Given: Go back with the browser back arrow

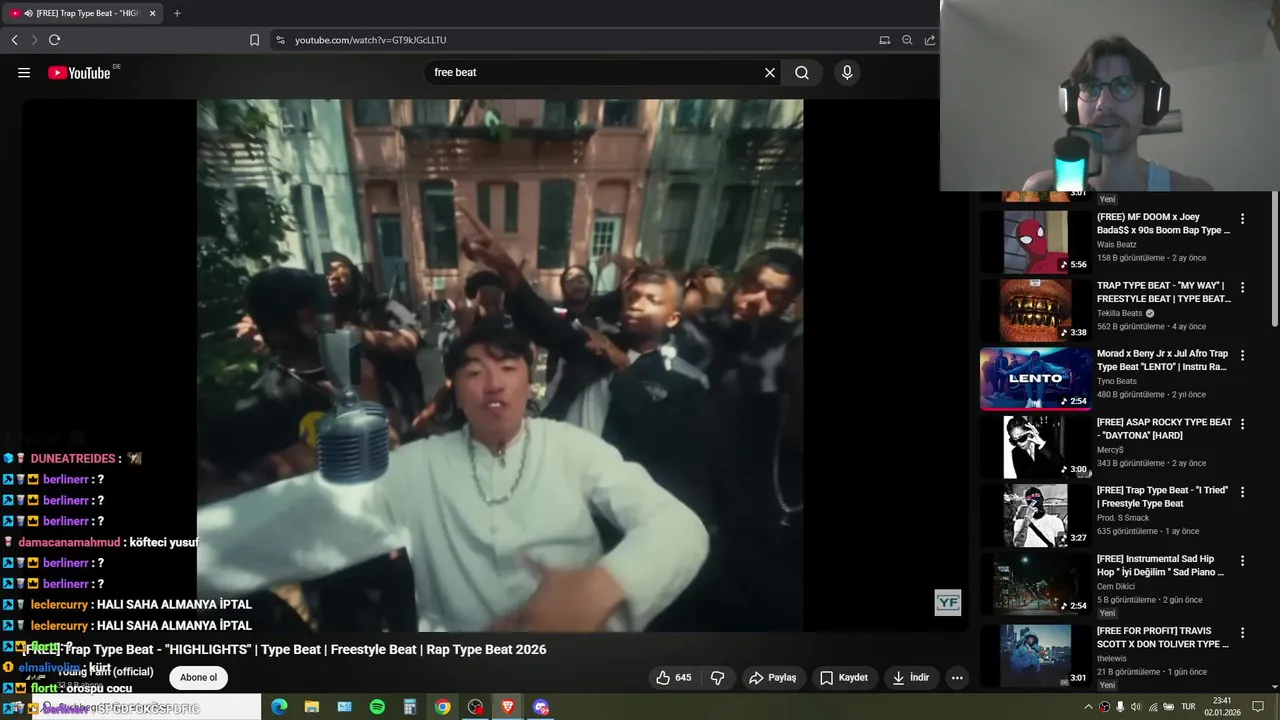Looking at the screenshot, I should pyautogui.click(x=14, y=40).
